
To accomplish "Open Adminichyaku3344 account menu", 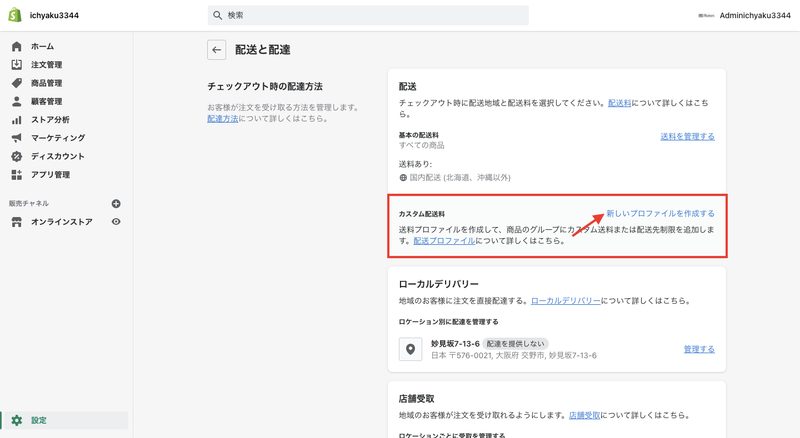I will 744,15.
